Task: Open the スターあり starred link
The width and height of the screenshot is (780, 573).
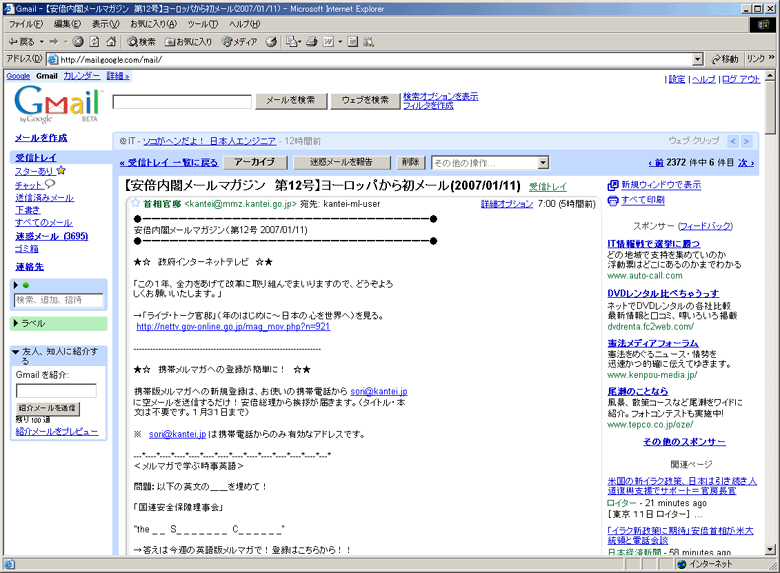Action: (x=34, y=172)
